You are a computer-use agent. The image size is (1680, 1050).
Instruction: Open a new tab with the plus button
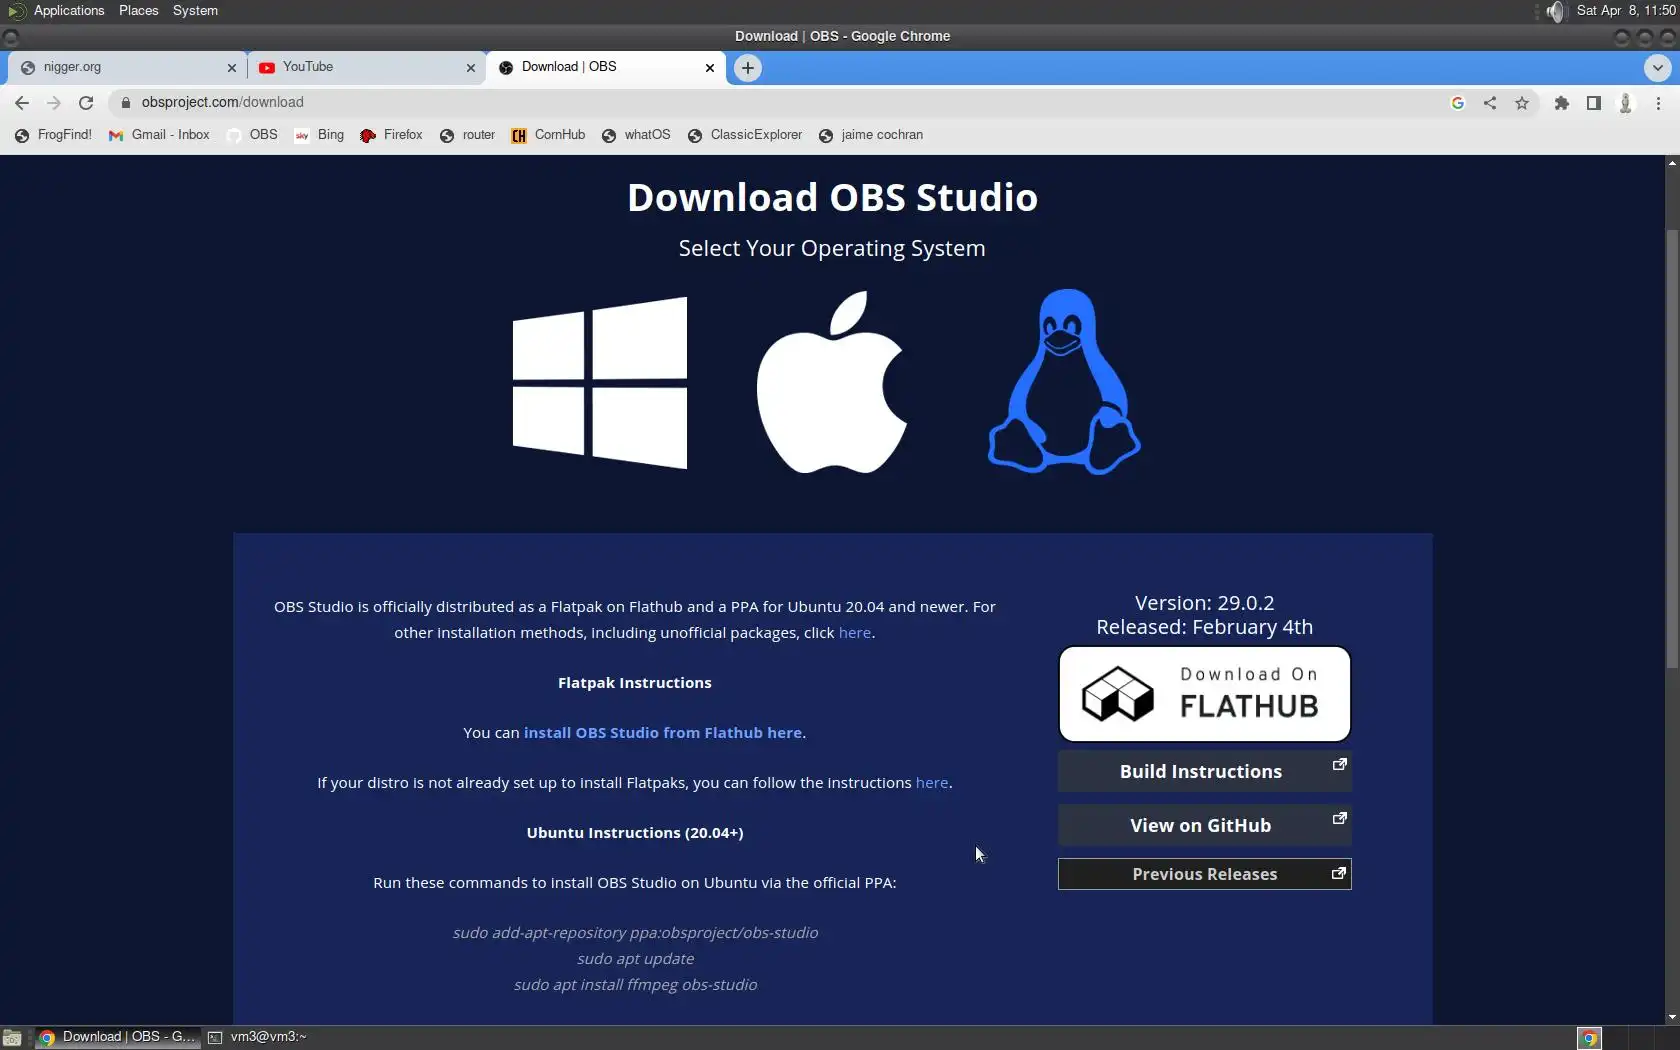[x=748, y=68]
